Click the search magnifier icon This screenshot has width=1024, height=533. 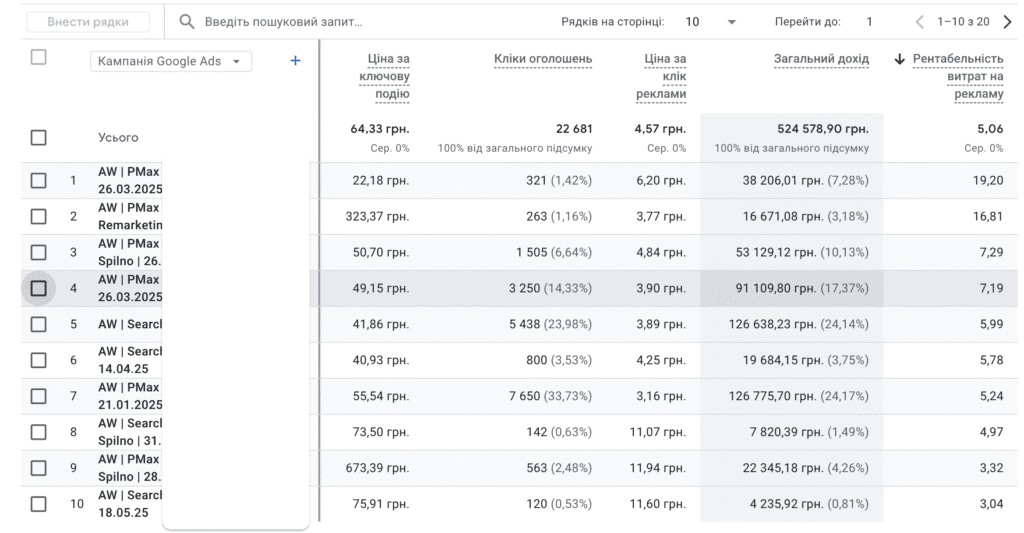point(186,21)
